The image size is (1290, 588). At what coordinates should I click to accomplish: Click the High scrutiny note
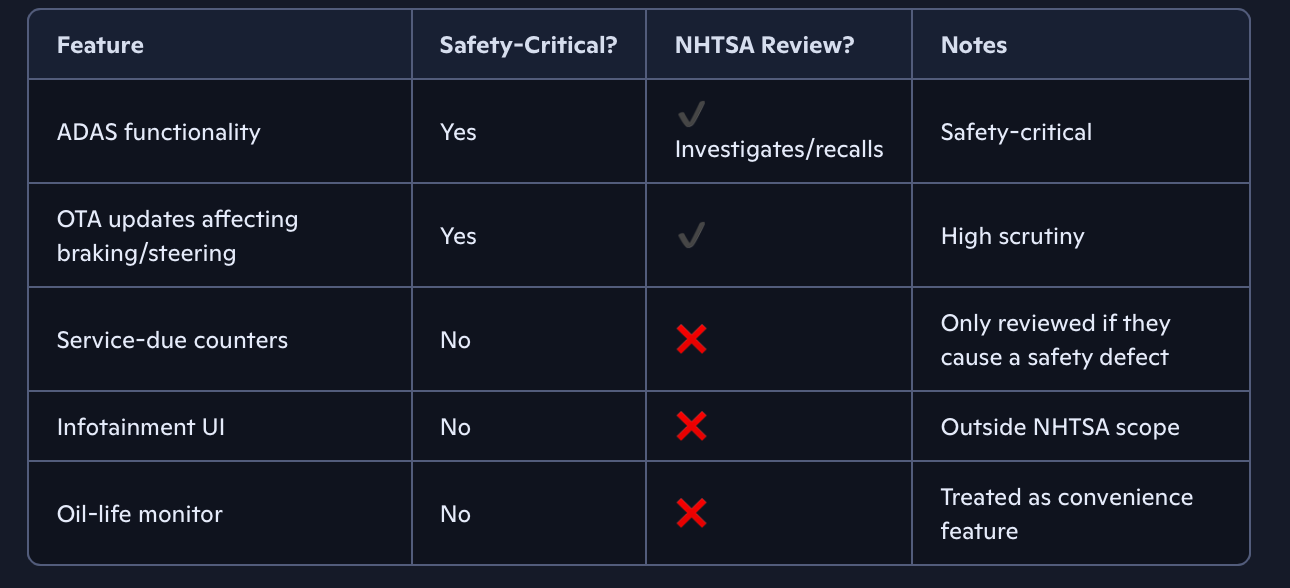point(1012,236)
